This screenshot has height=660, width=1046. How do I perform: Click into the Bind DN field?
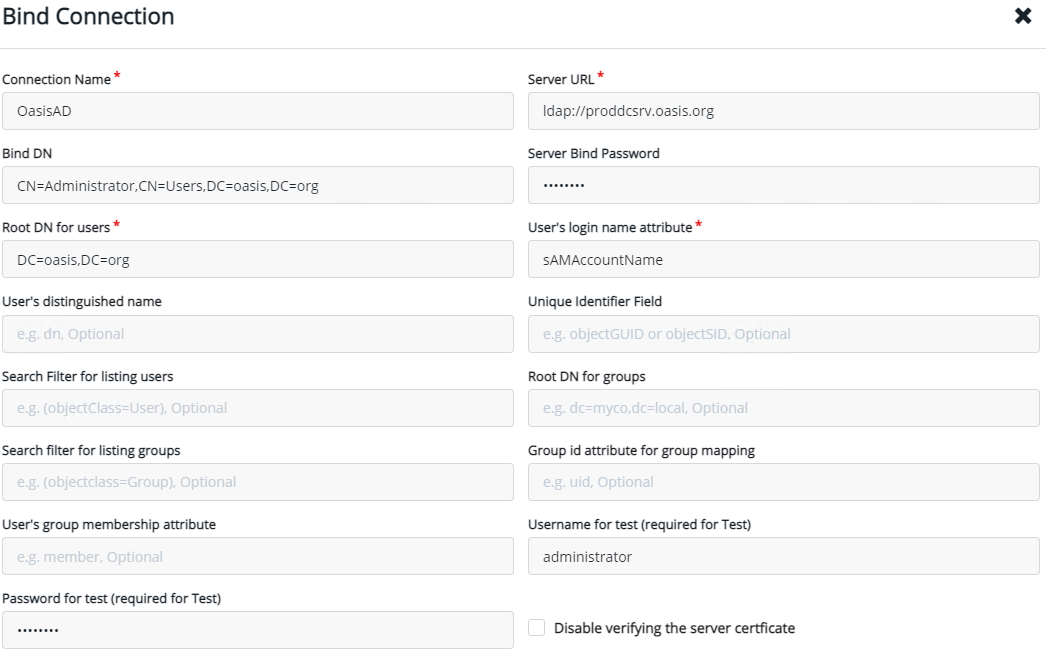coord(258,185)
